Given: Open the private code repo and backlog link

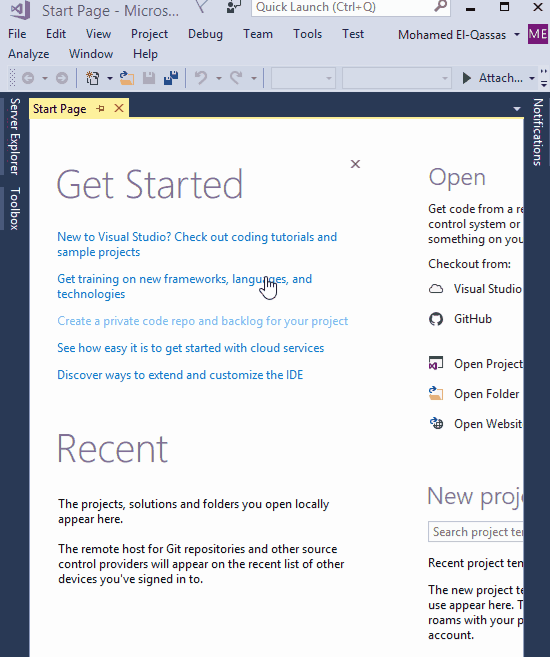Looking at the screenshot, I should coord(203,321).
